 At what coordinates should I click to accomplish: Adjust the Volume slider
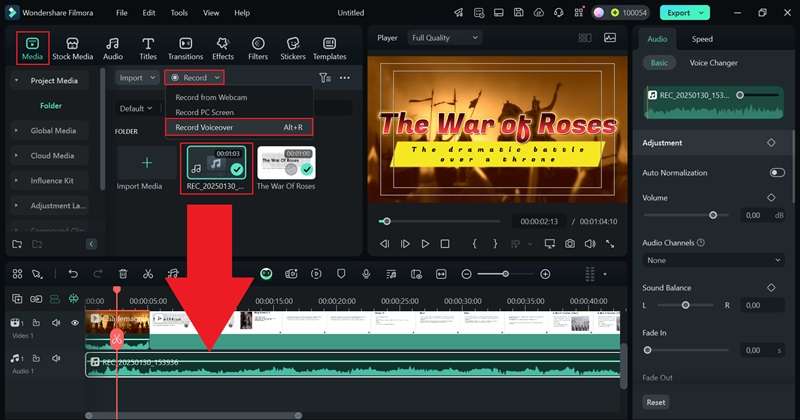point(687,215)
